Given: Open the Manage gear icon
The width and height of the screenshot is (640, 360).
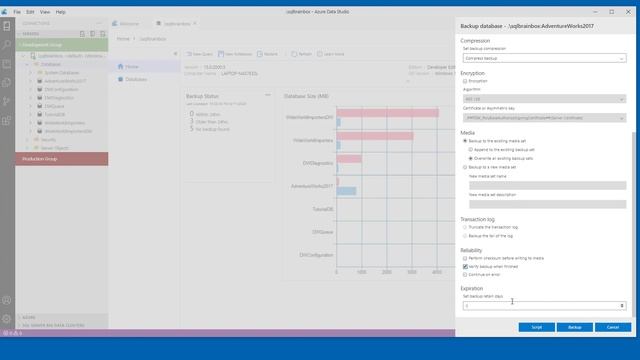Looking at the screenshot, I should (7, 319).
